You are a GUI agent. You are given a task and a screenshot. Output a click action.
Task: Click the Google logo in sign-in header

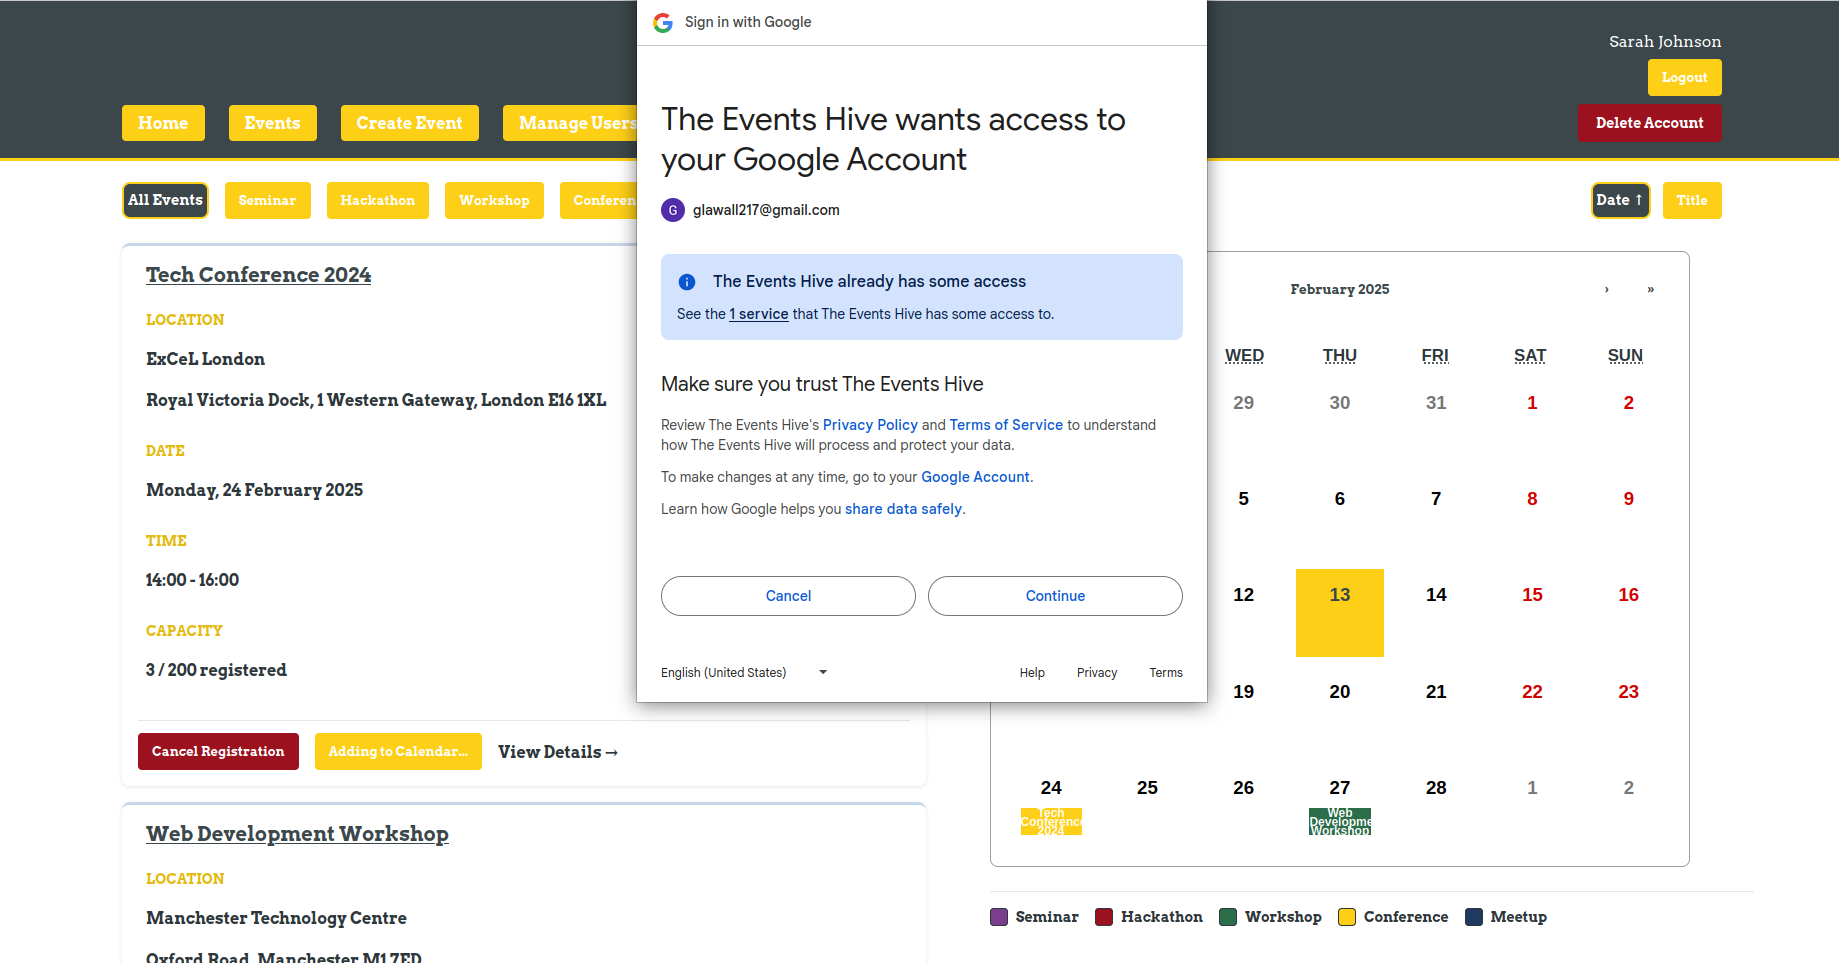click(x=663, y=22)
